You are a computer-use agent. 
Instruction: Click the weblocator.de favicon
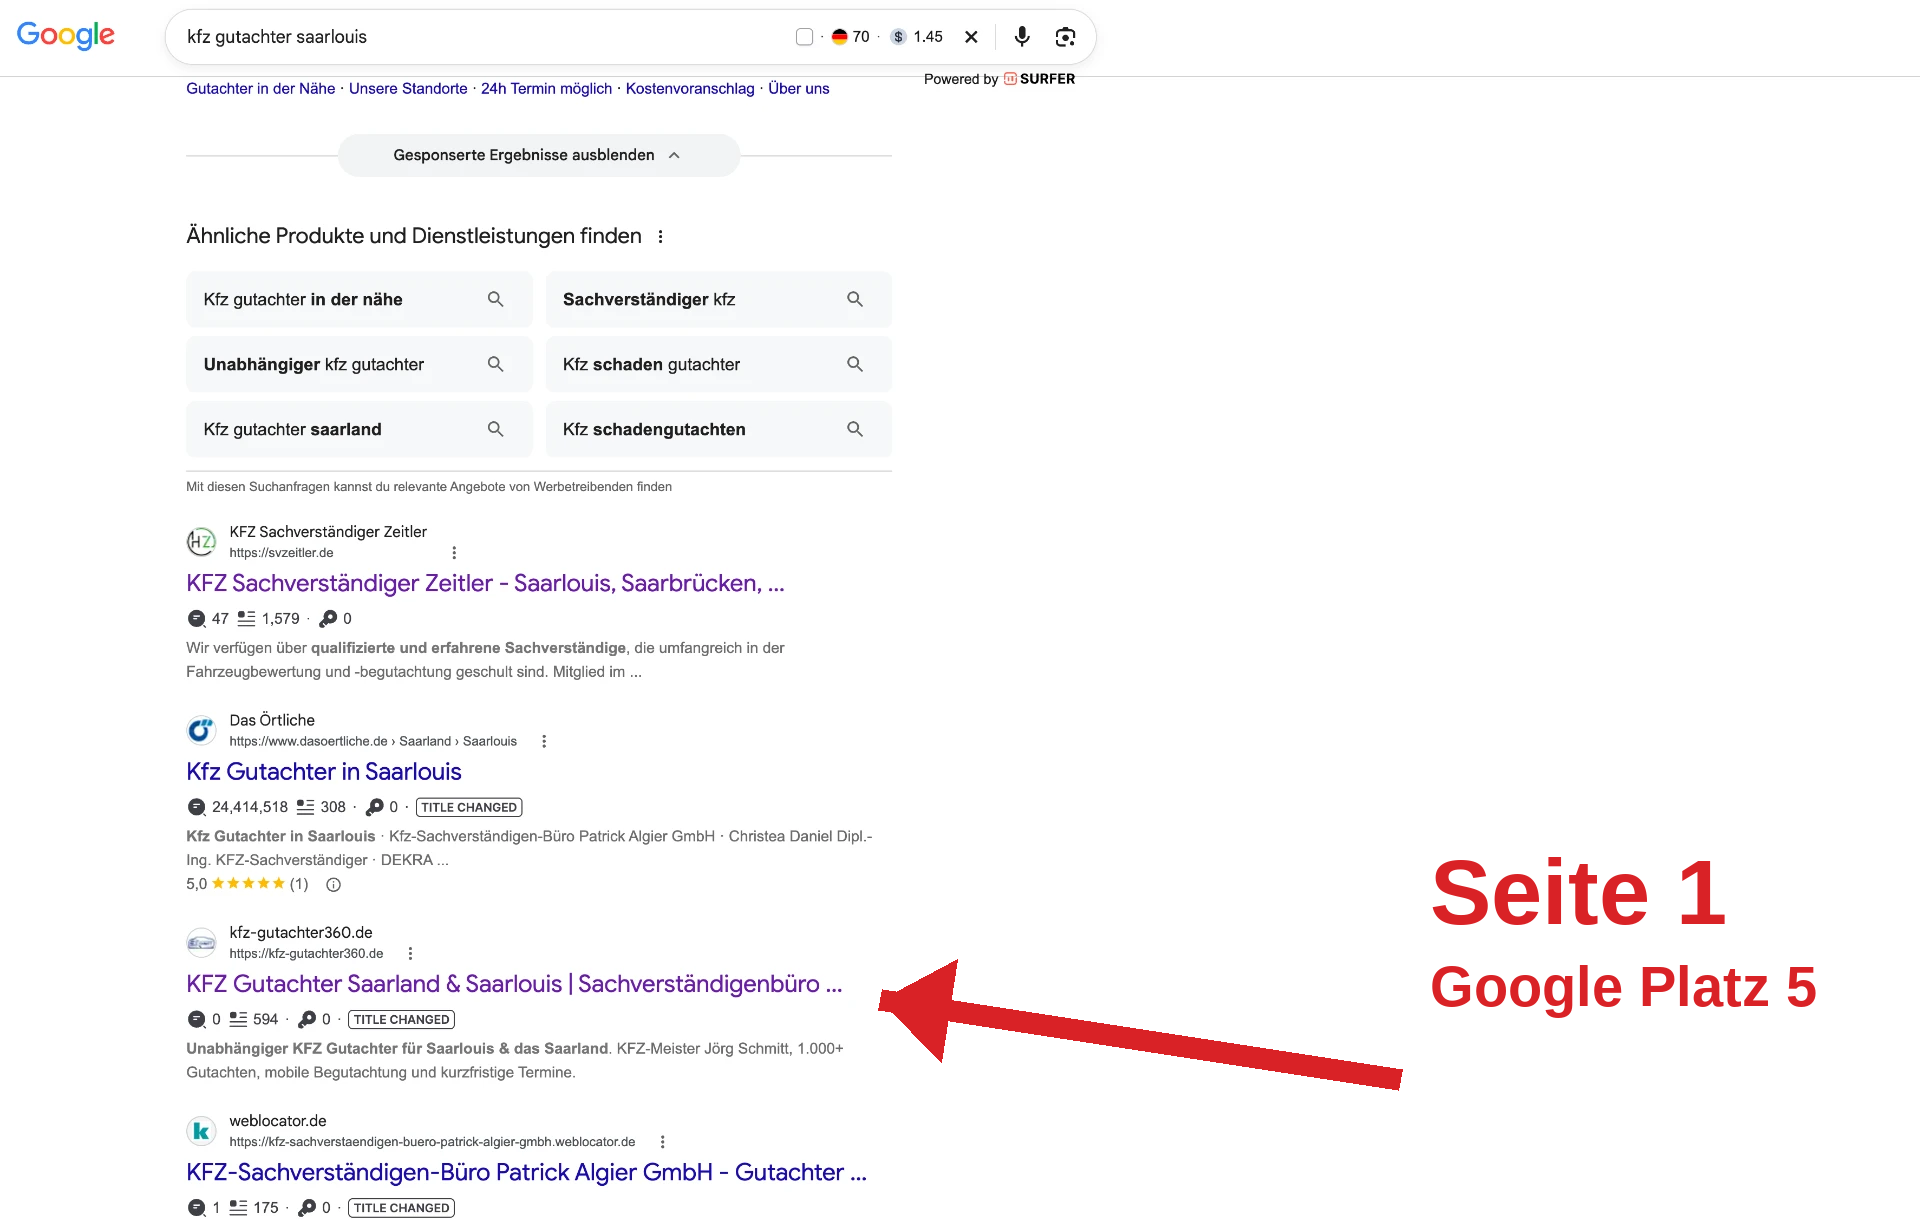click(201, 1131)
